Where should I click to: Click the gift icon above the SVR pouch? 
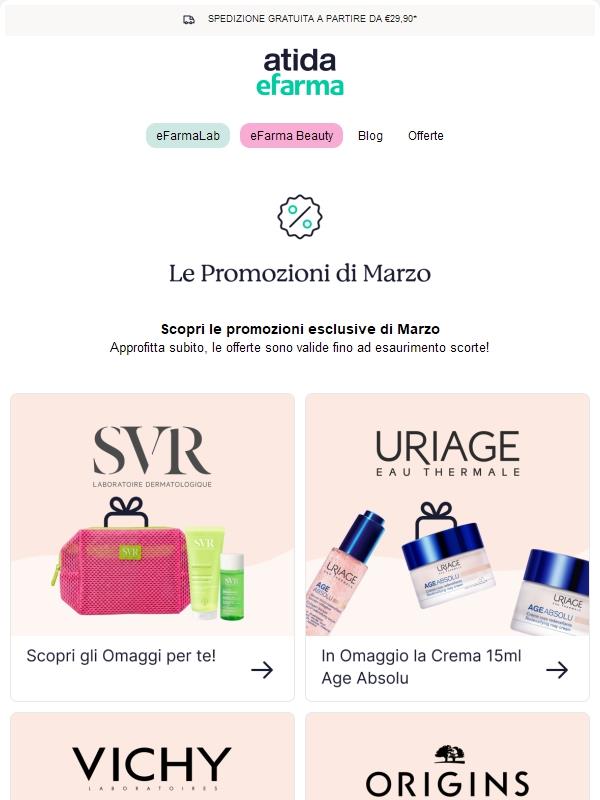pos(127,512)
